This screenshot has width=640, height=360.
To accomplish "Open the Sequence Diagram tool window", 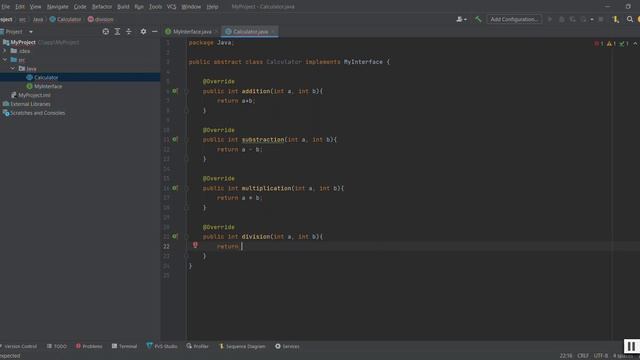I will [242, 346].
